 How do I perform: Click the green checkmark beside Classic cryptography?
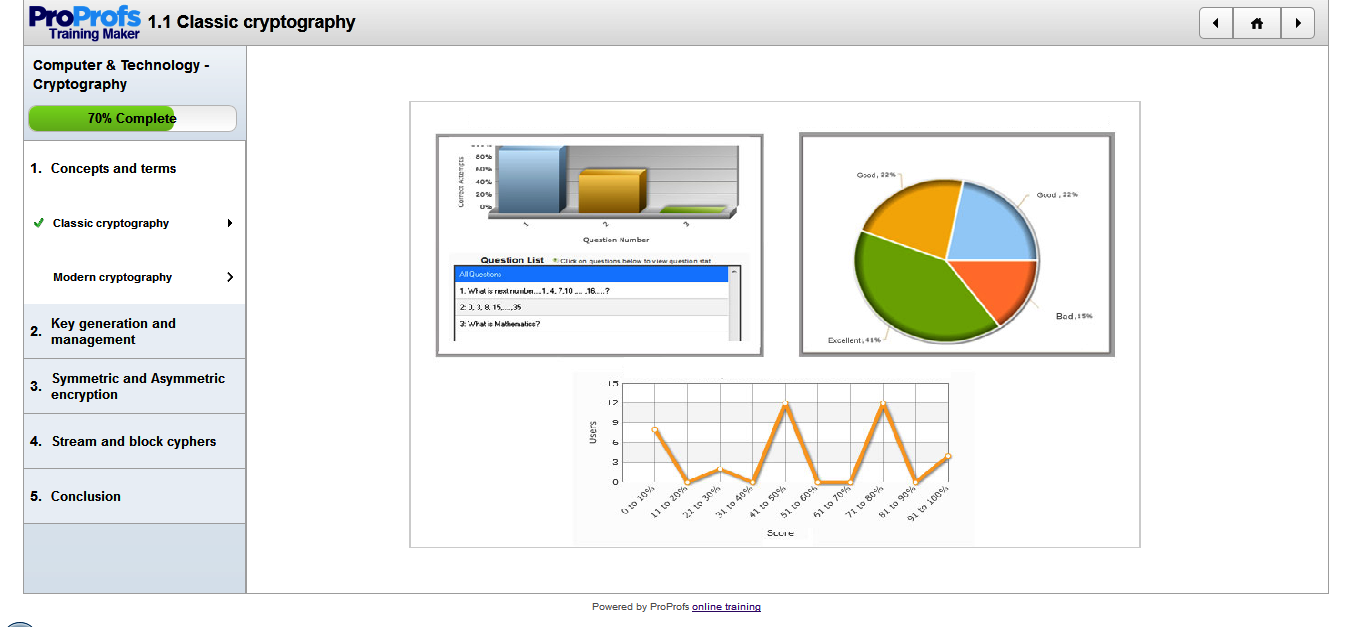(x=38, y=223)
